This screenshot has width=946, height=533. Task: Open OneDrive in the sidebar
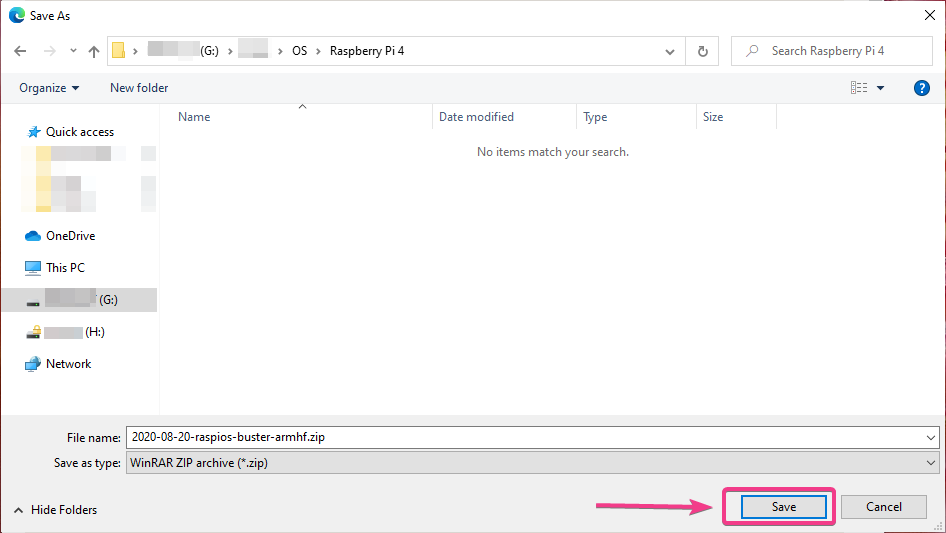coord(70,236)
